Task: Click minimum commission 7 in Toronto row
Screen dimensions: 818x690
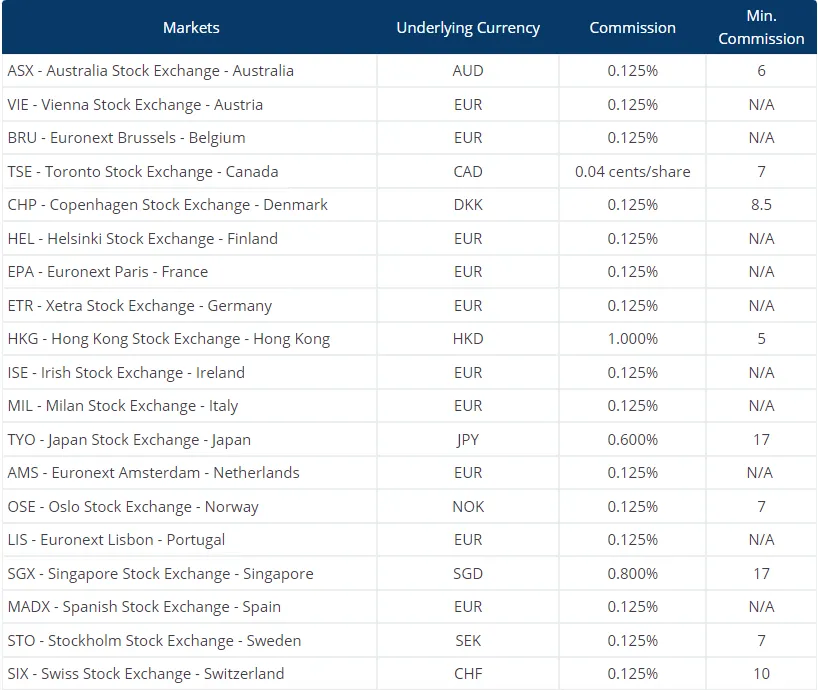Action: click(761, 172)
